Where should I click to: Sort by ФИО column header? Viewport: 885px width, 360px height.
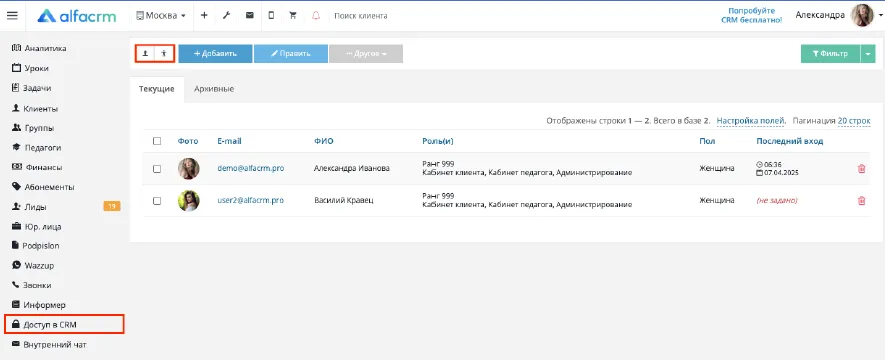click(323, 141)
